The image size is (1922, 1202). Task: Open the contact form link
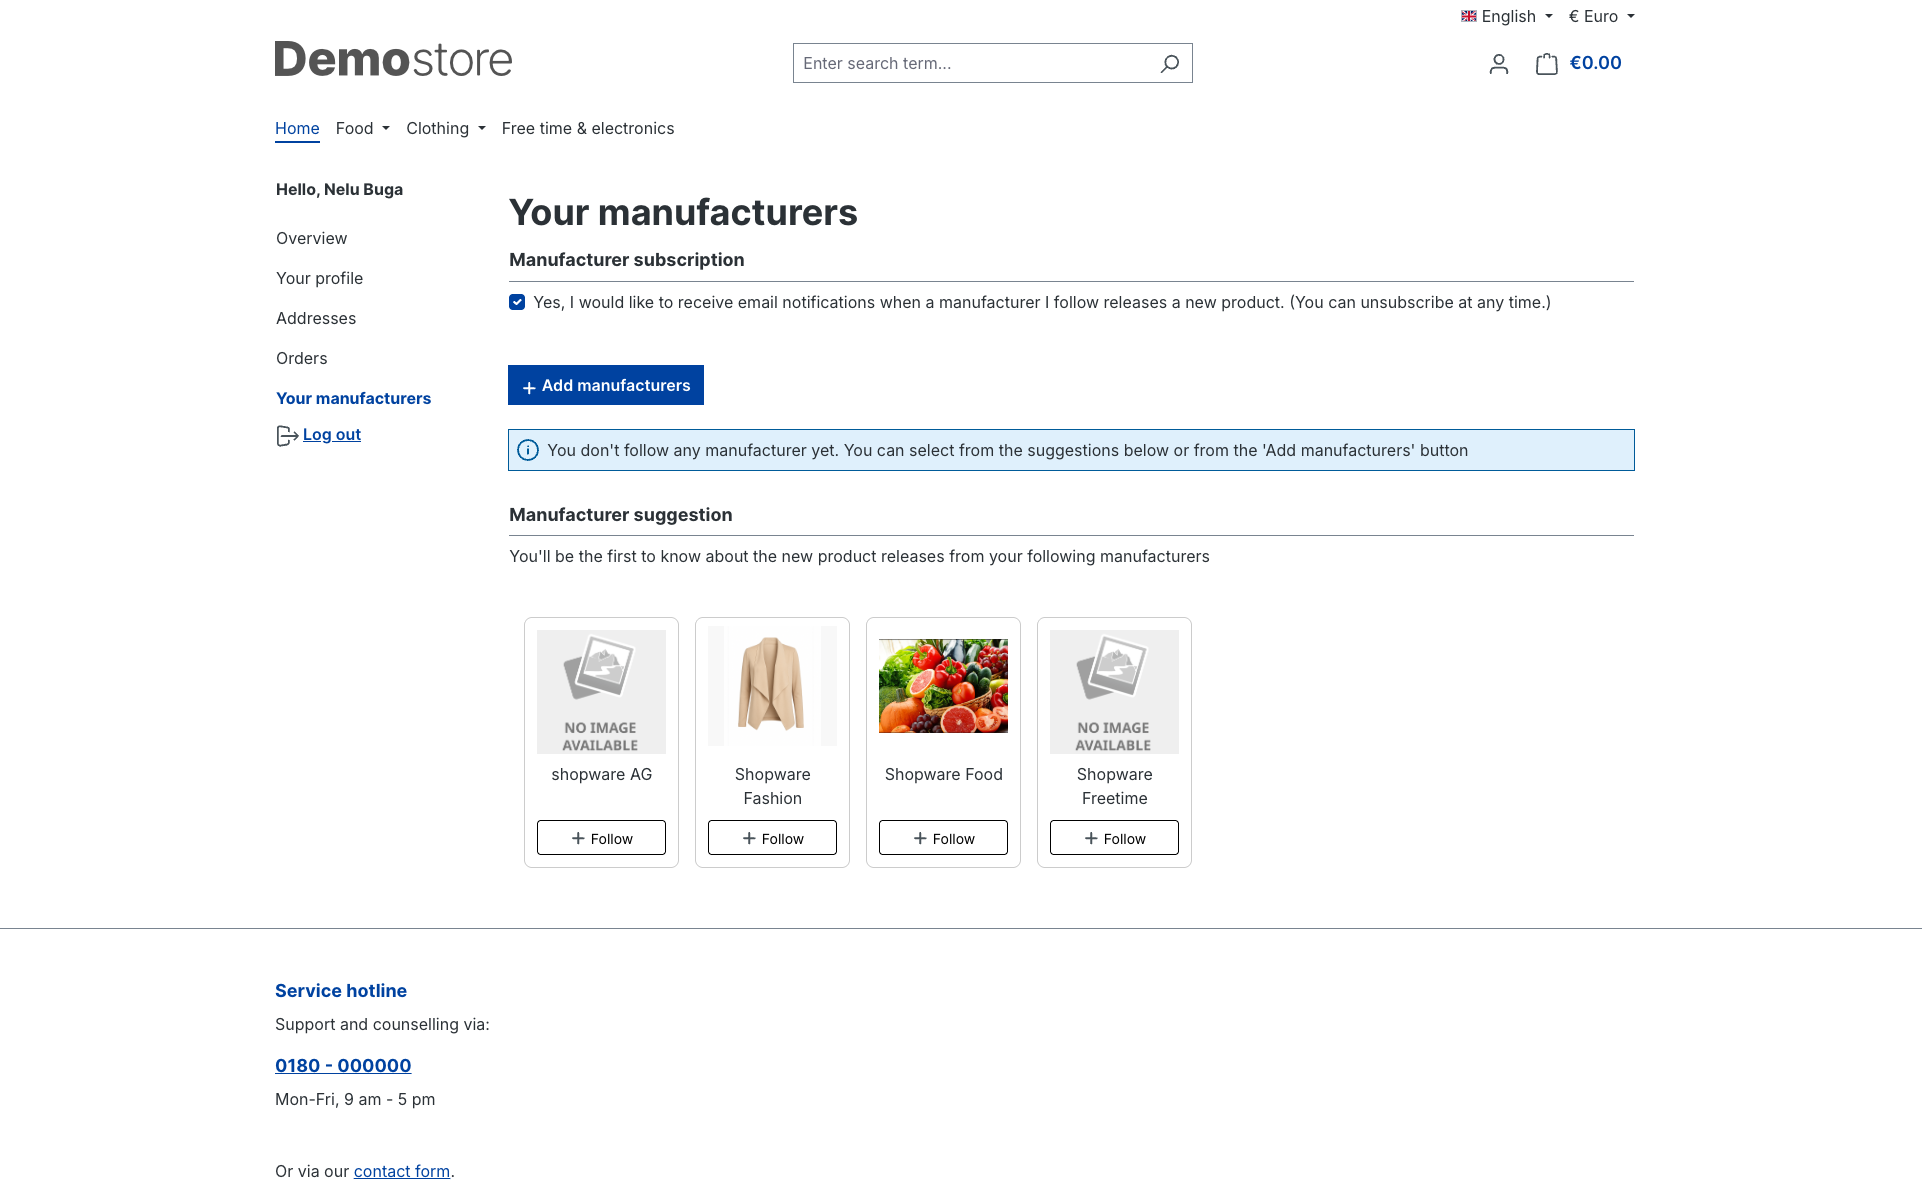(x=401, y=1171)
